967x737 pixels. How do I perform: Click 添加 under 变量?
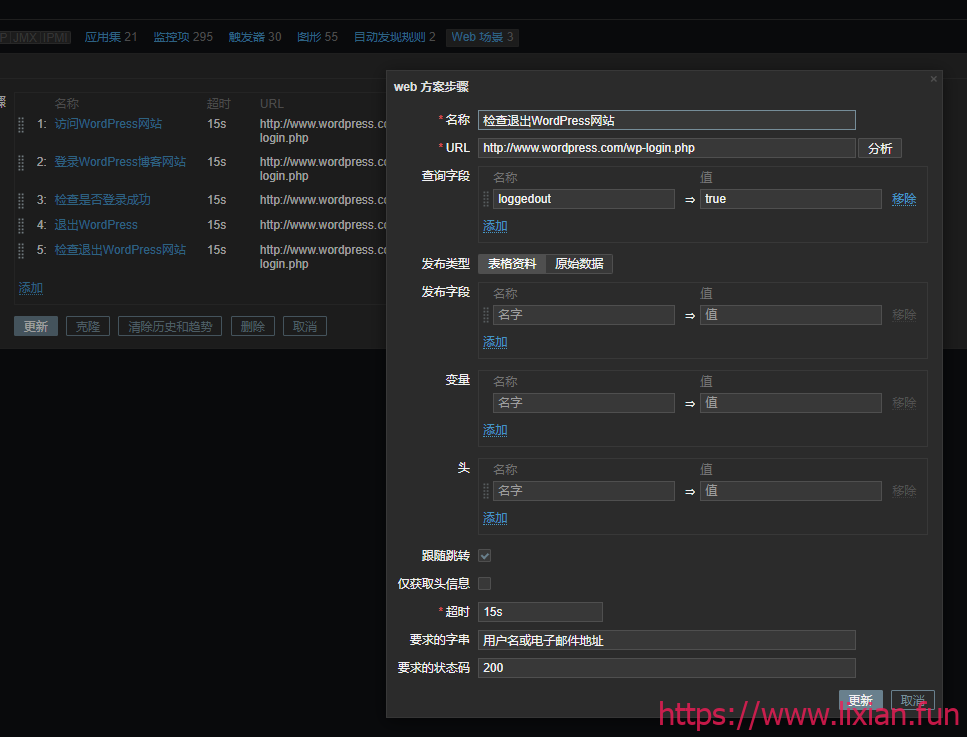(495, 430)
